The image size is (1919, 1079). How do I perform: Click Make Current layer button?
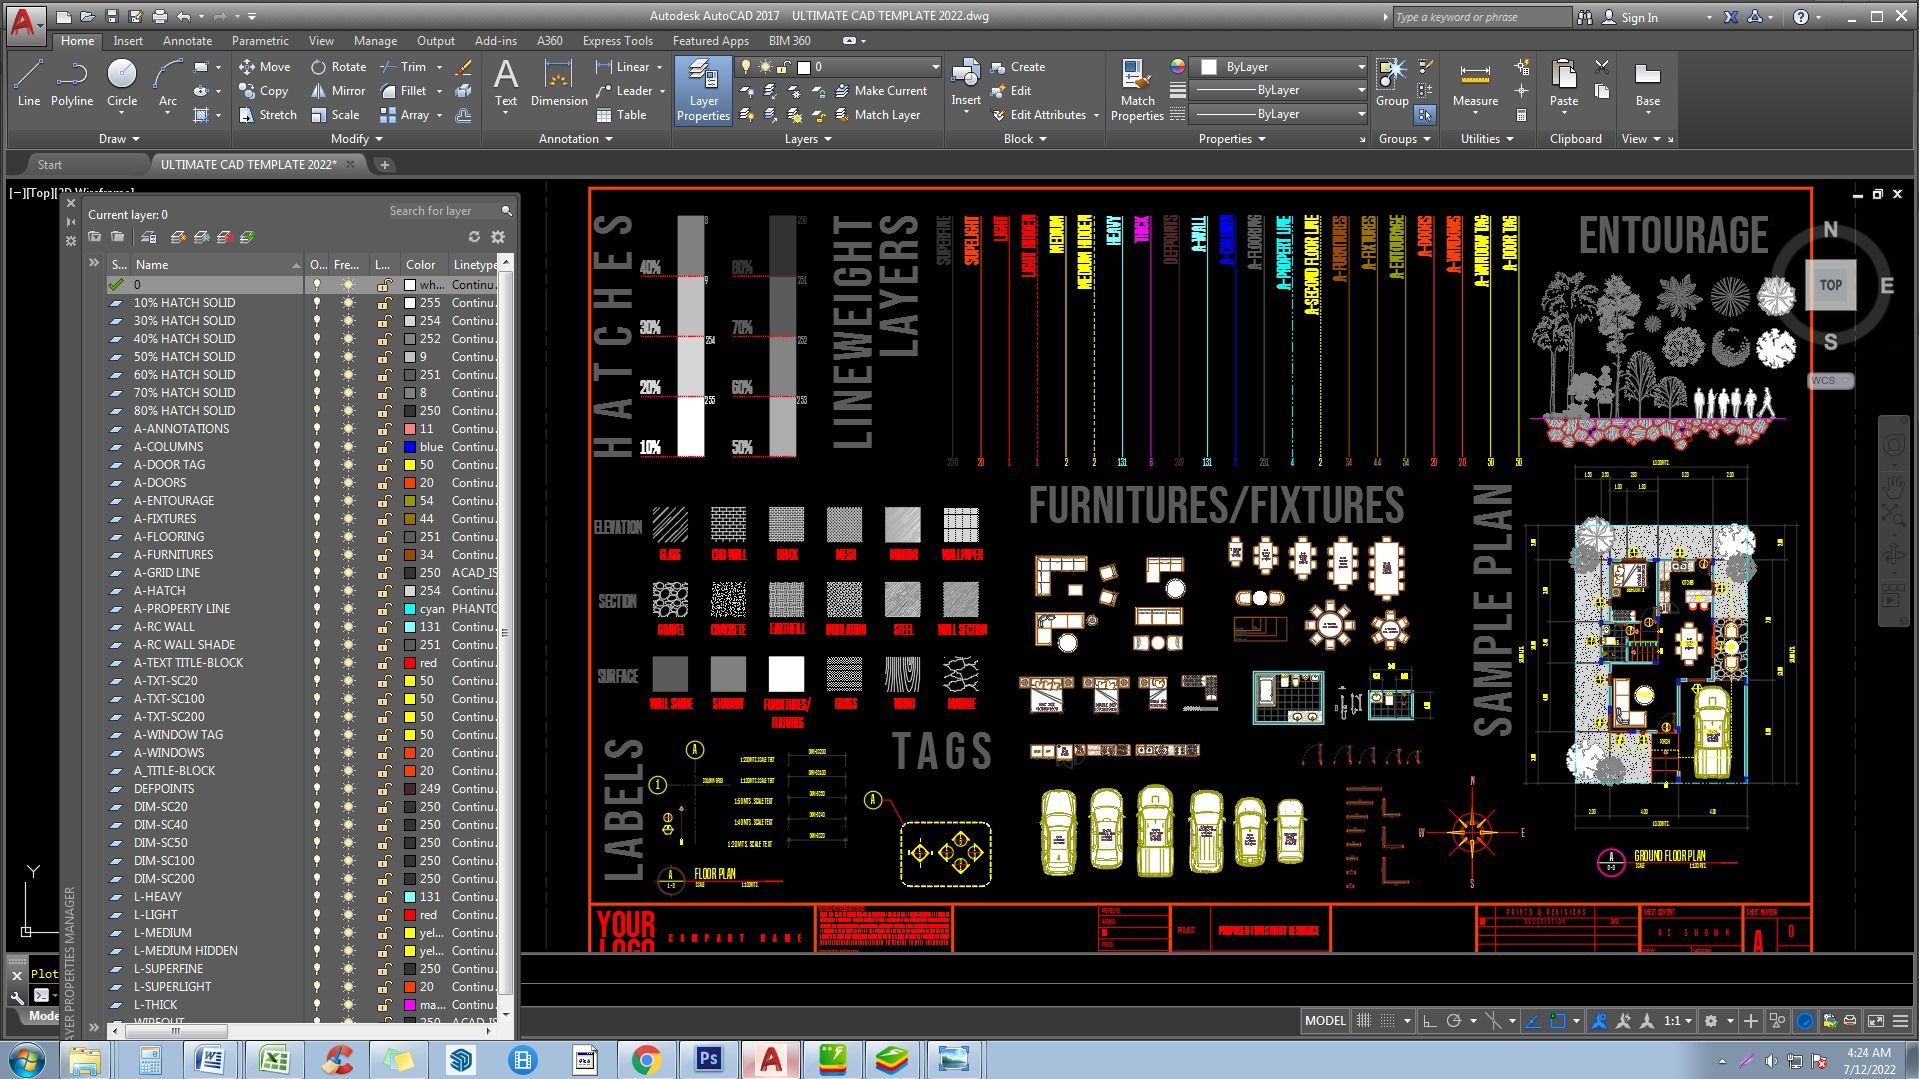pos(879,91)
